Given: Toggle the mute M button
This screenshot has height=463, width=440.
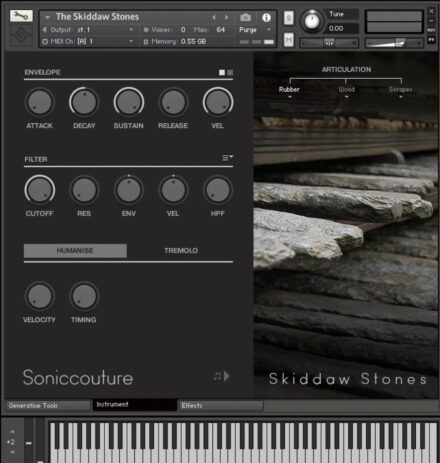Looking at the screenshot, I should [289, 40].
